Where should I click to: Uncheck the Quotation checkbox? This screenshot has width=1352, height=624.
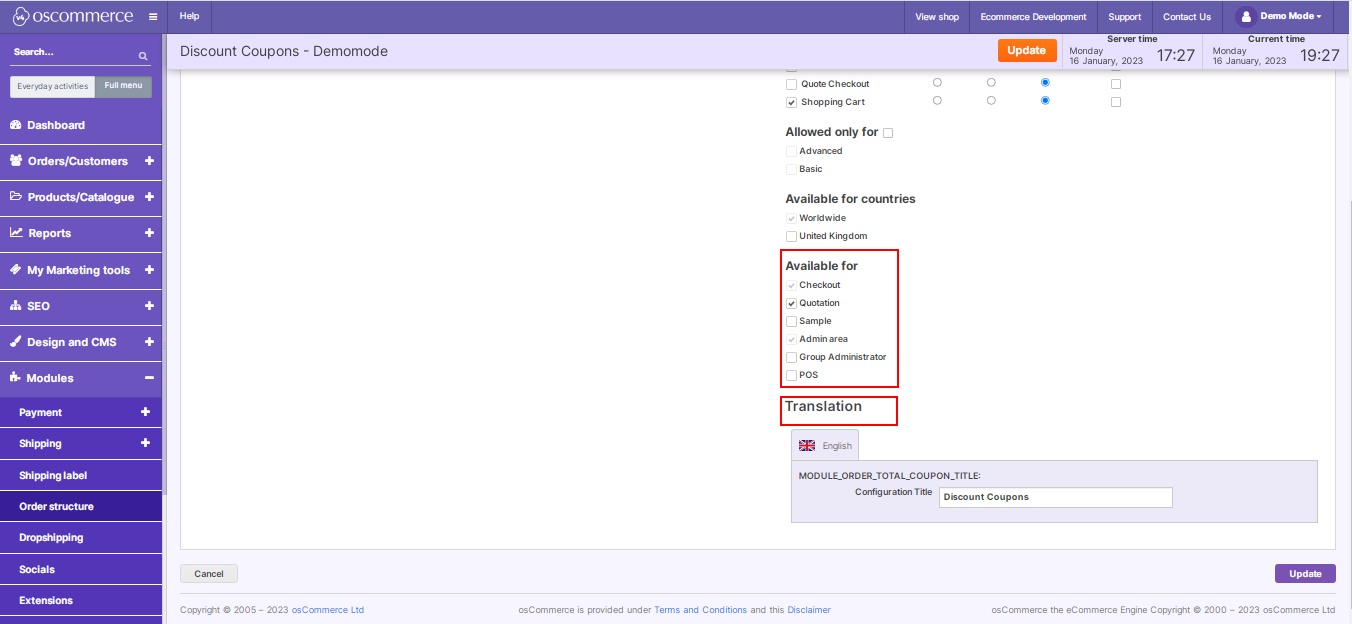click(x=792, y=303)
